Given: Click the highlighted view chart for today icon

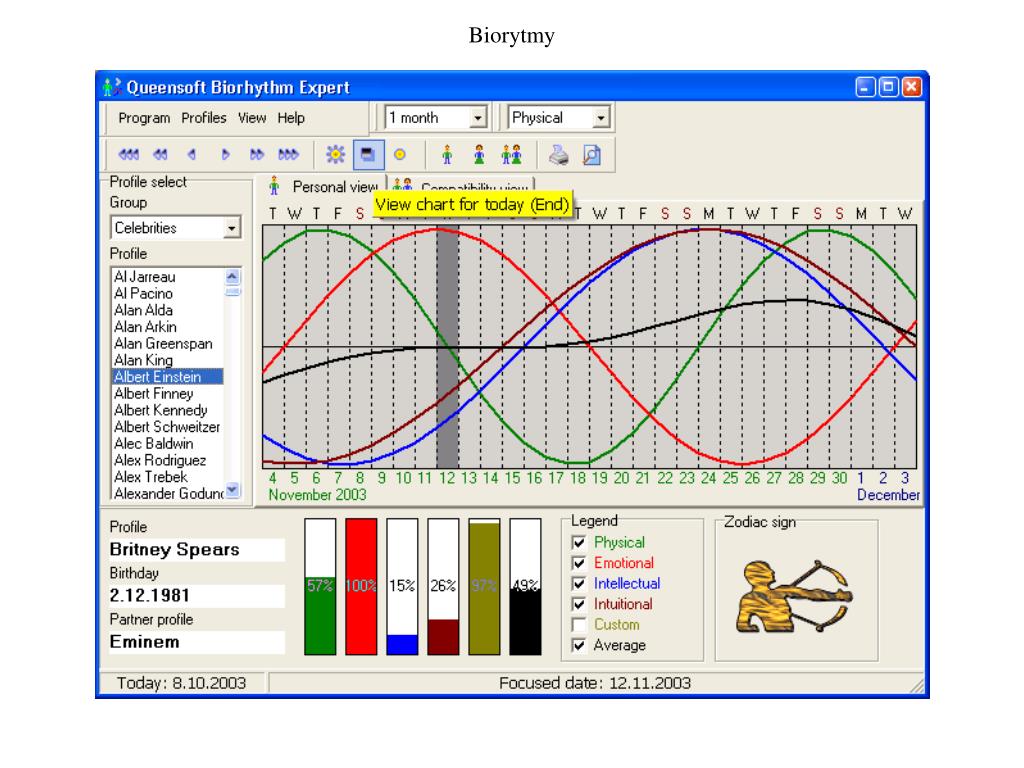Looking at the screenshot, I should tap(368, 155).
